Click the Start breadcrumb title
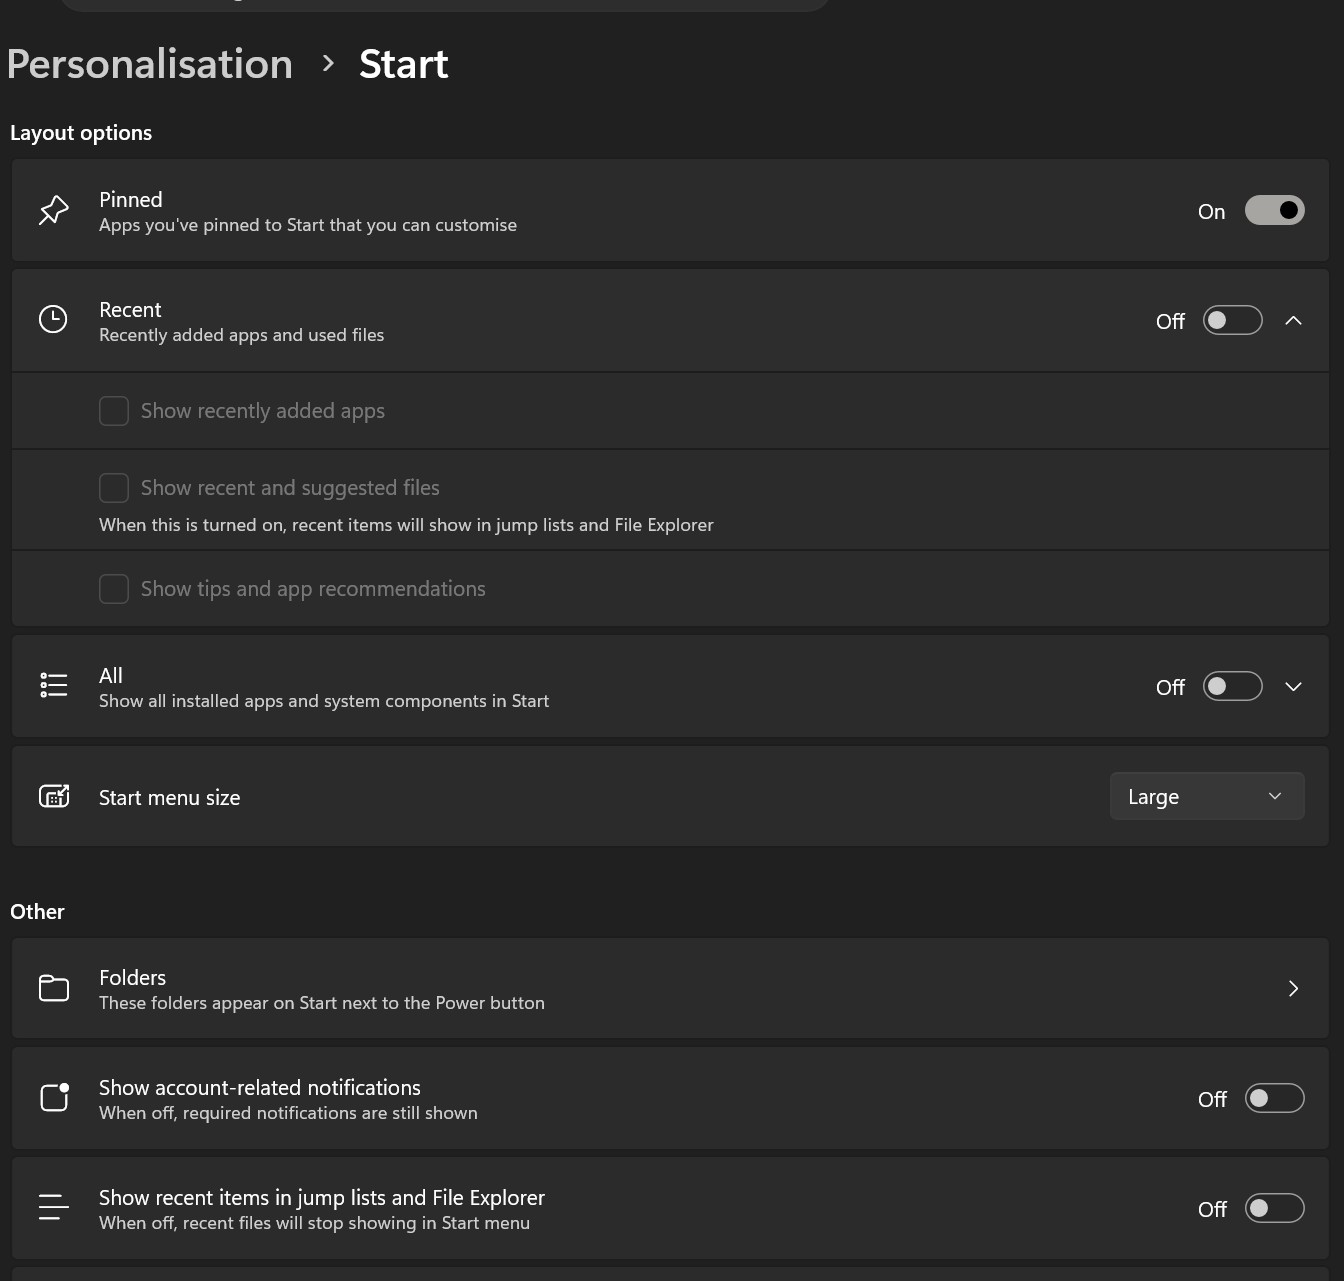This screenshot has width=1344, height=1281. click(404, 64)
